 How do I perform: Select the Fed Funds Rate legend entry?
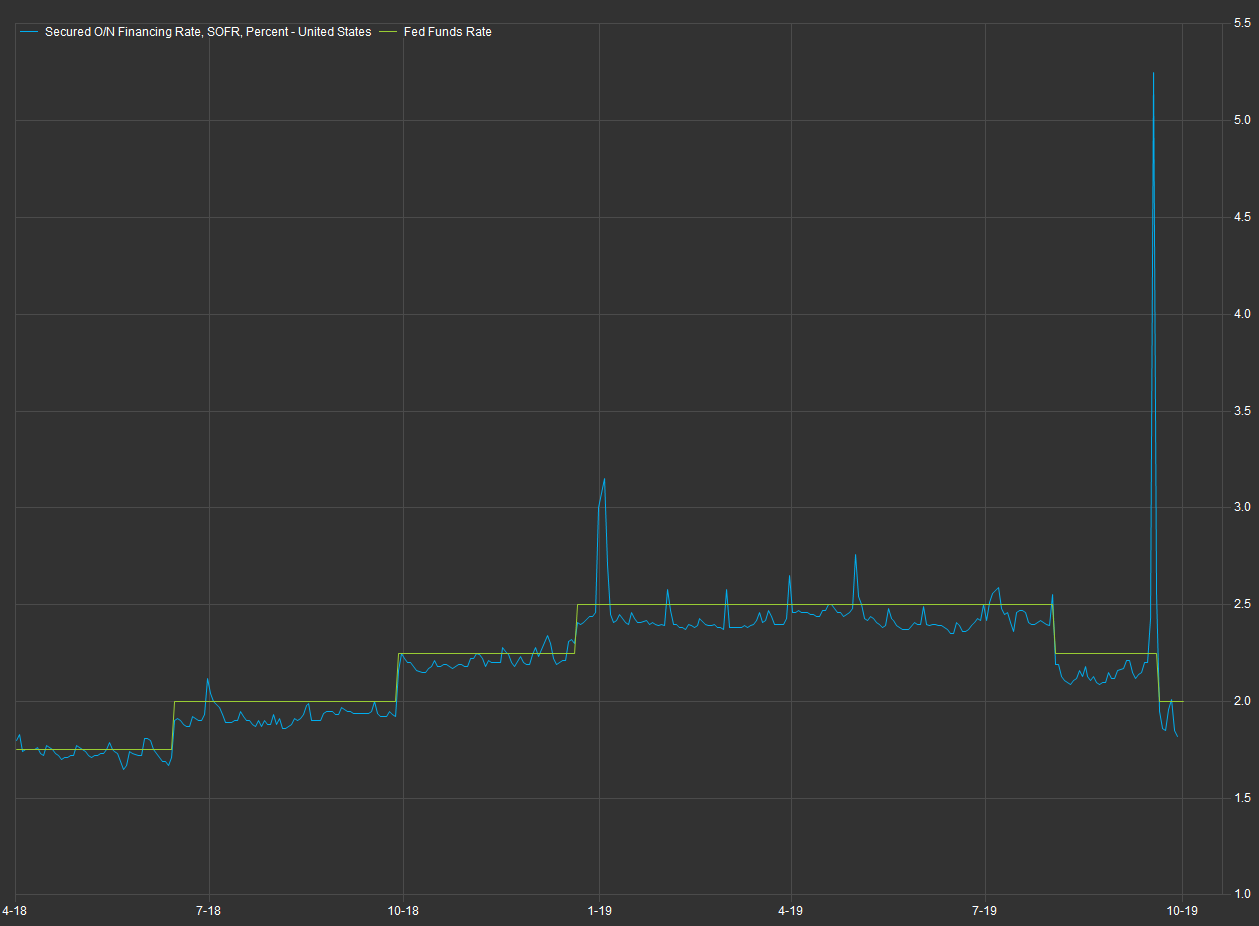435,32
